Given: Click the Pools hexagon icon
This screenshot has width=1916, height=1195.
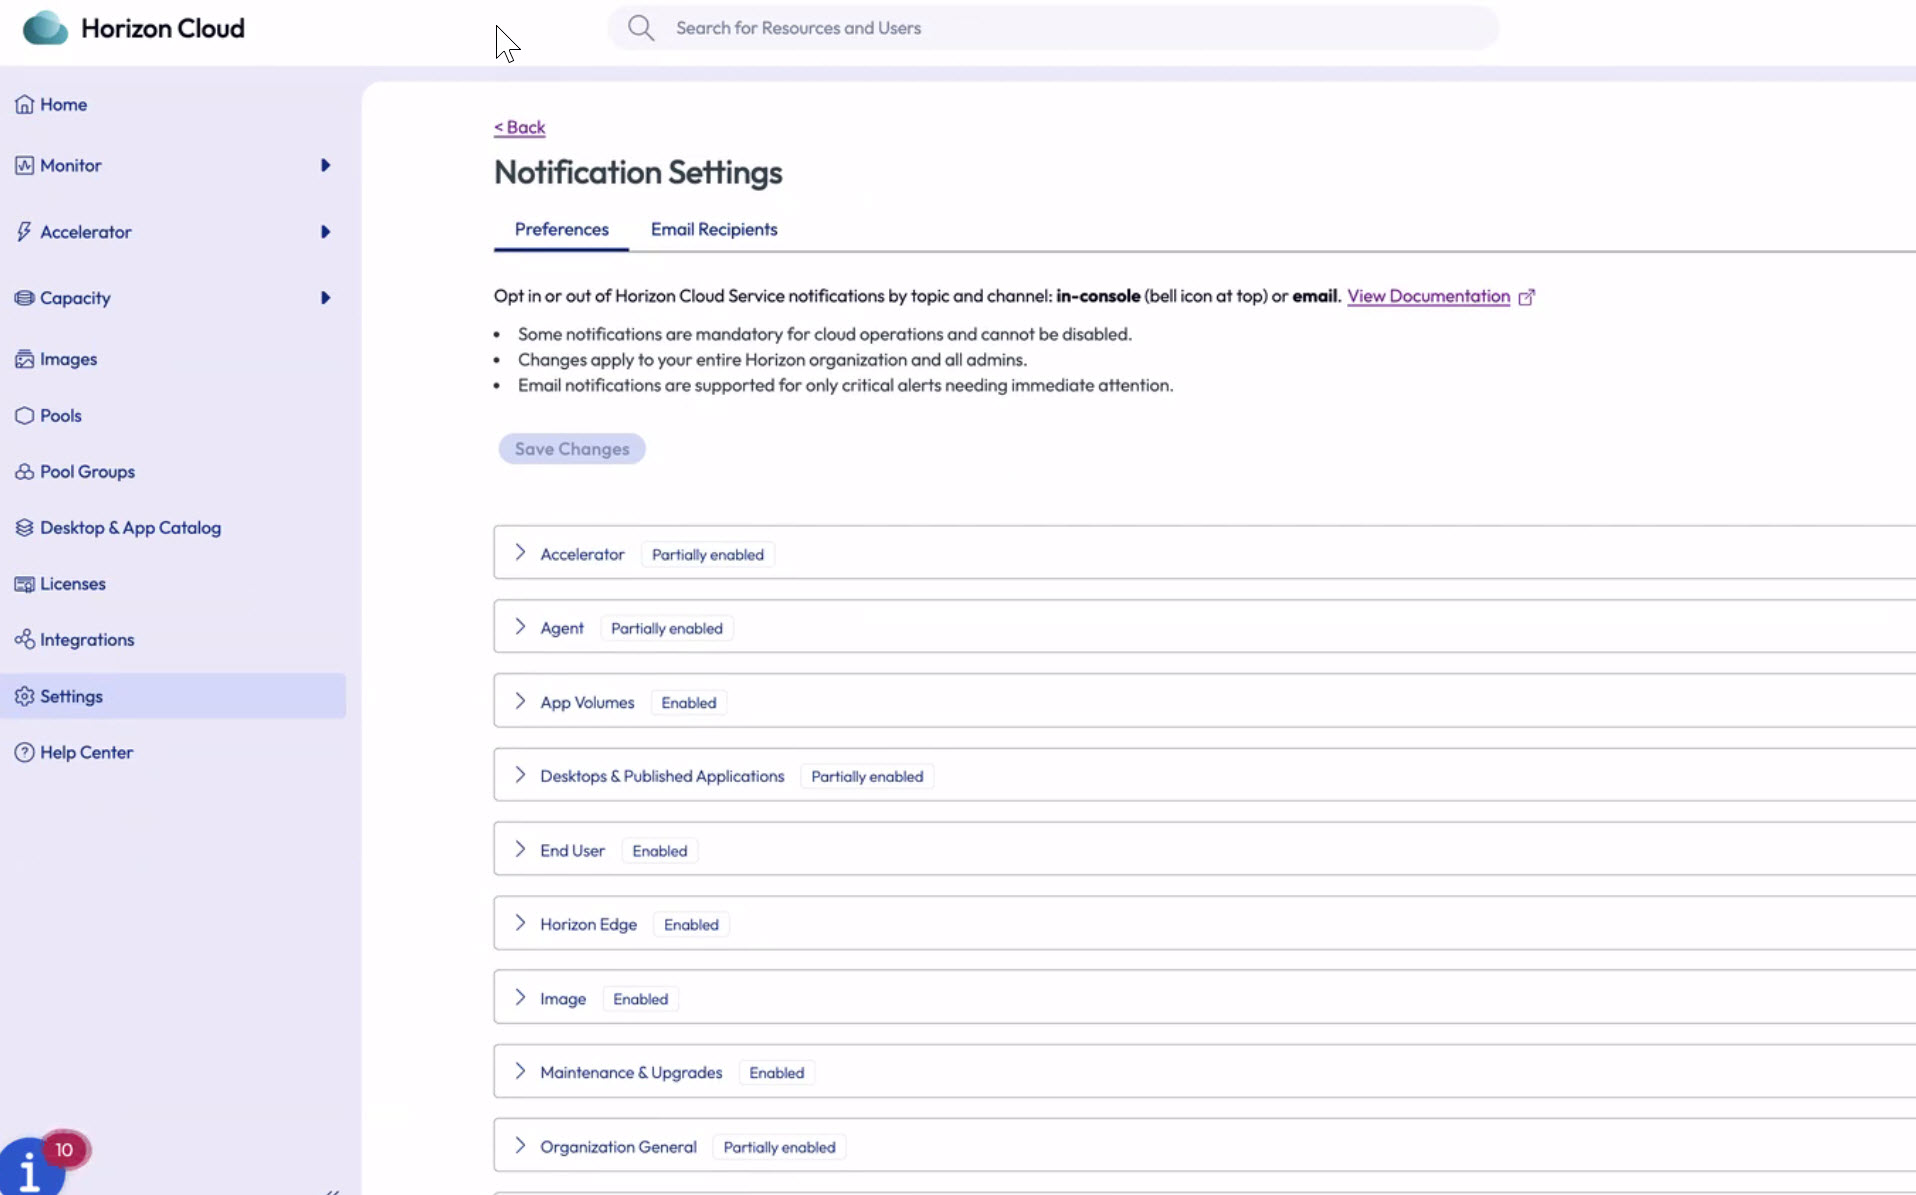Looking at the screenshot, I should click(25, 415).
